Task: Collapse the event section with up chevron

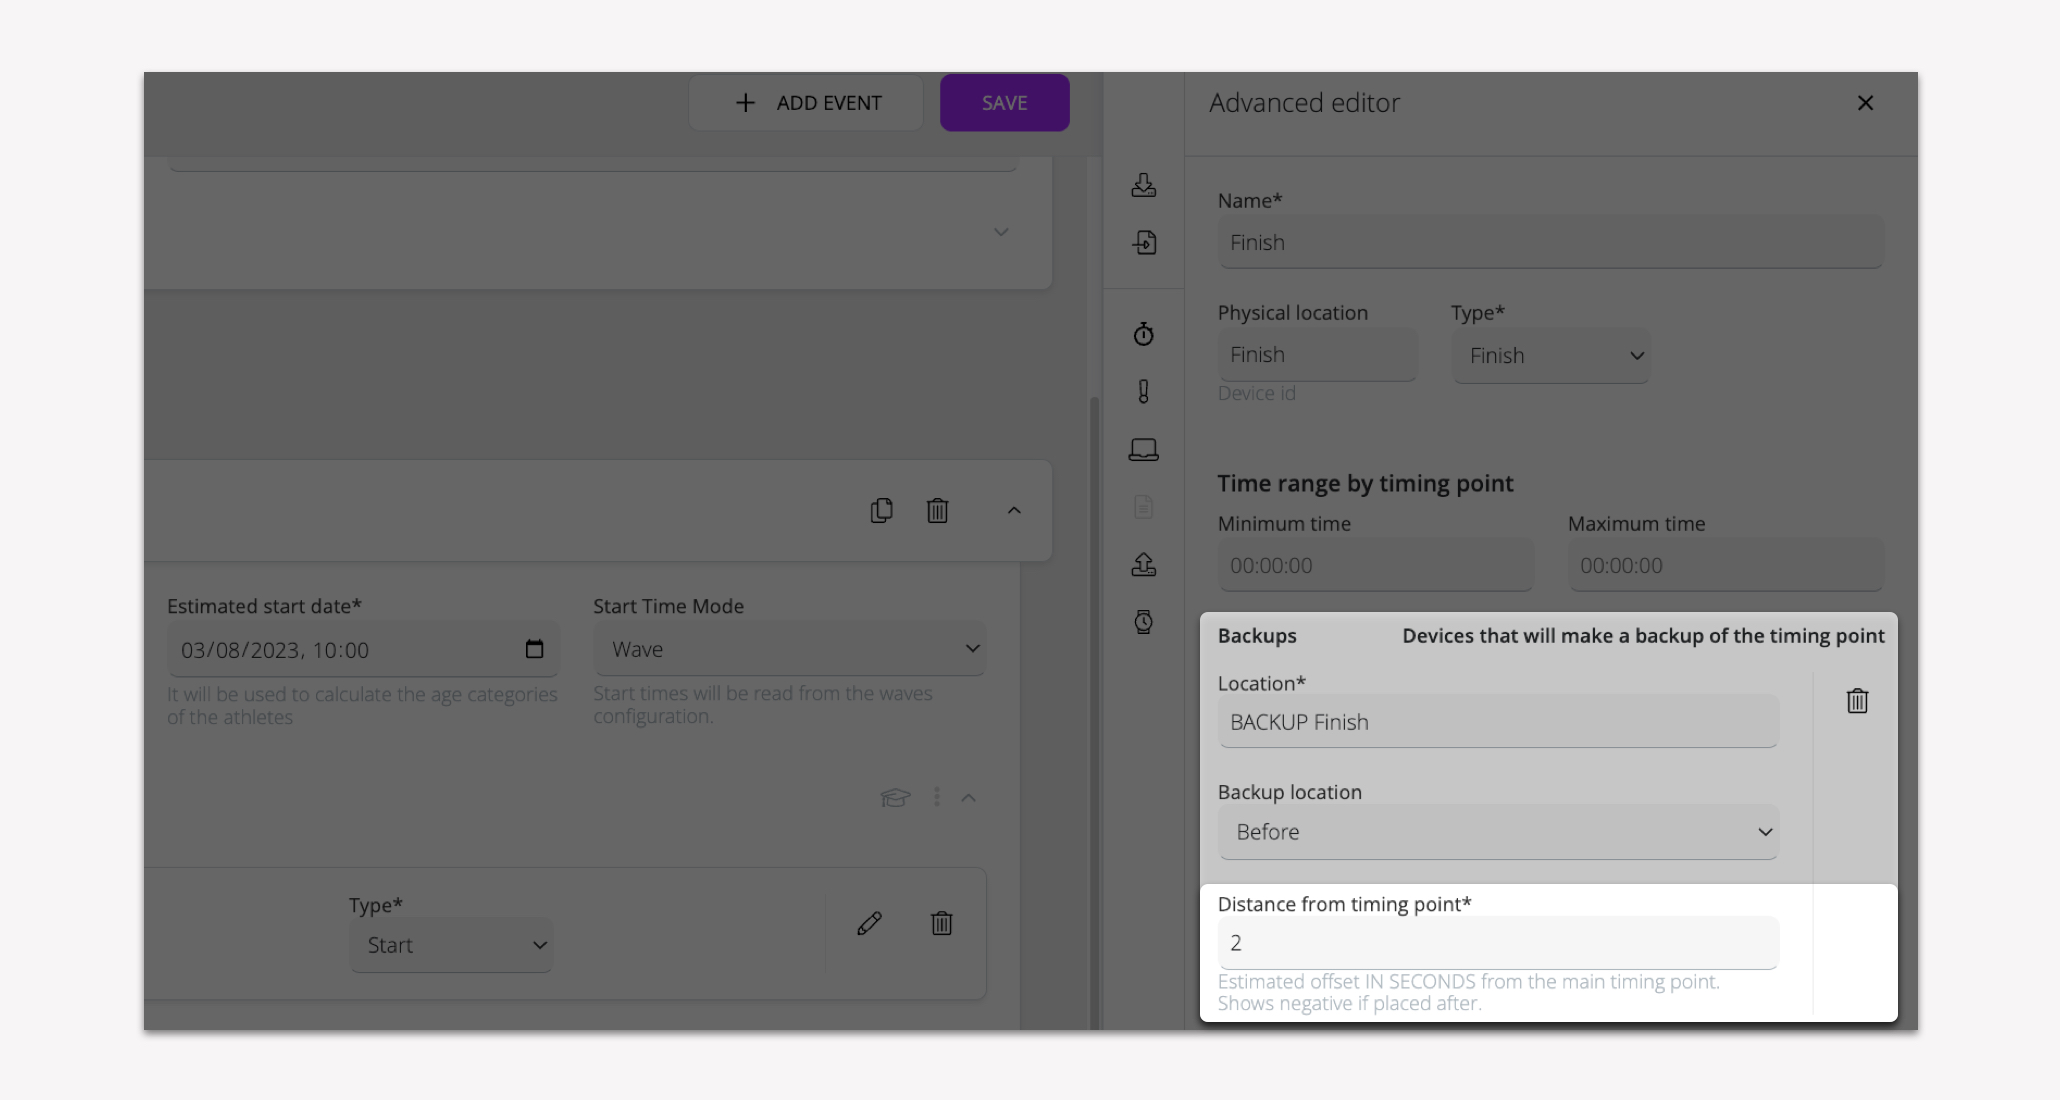Action: (x=1014, y=510)
